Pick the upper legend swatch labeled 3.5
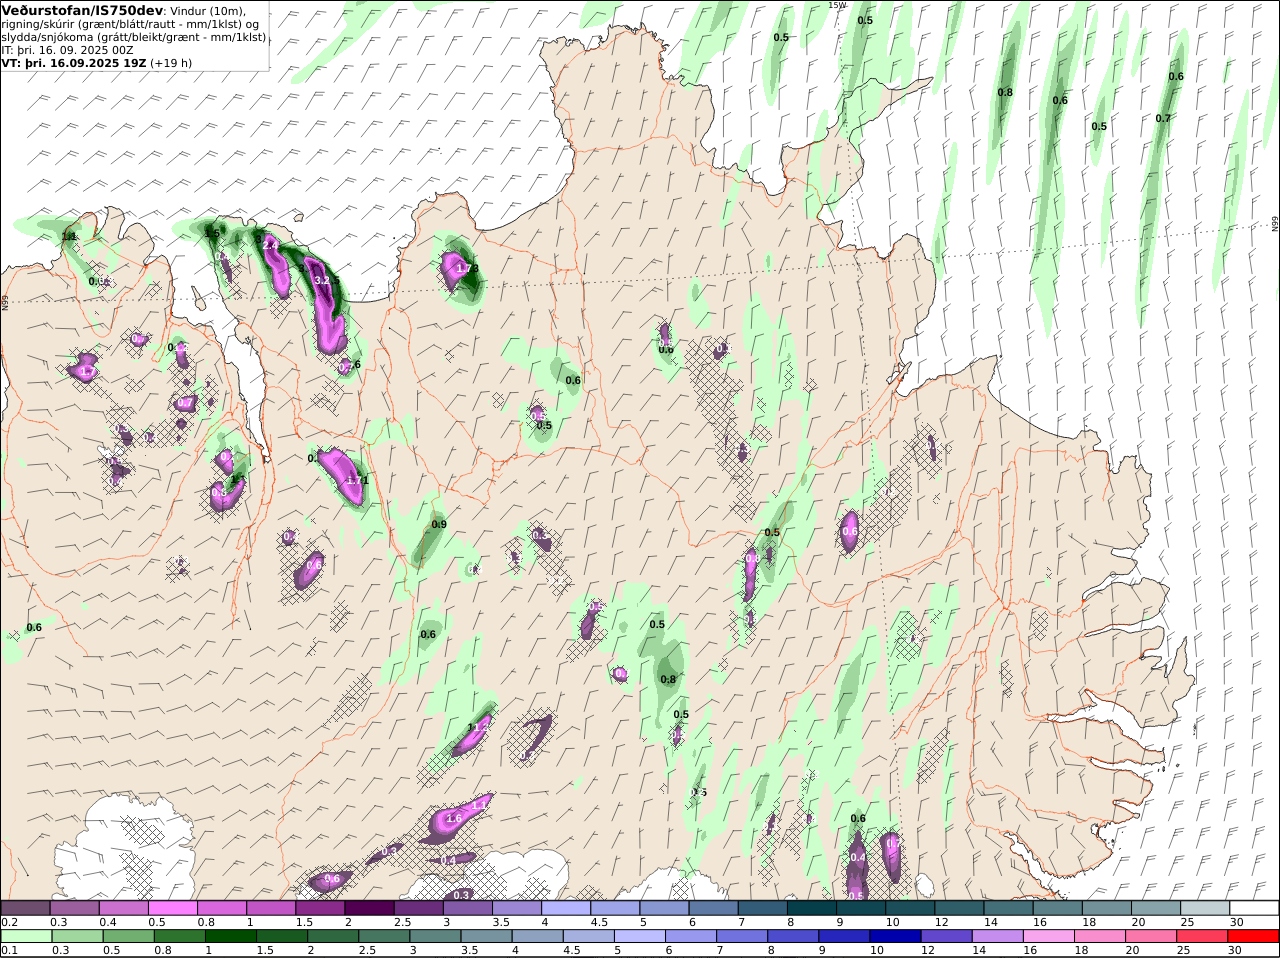1280x958 pixels. [516, 907]
